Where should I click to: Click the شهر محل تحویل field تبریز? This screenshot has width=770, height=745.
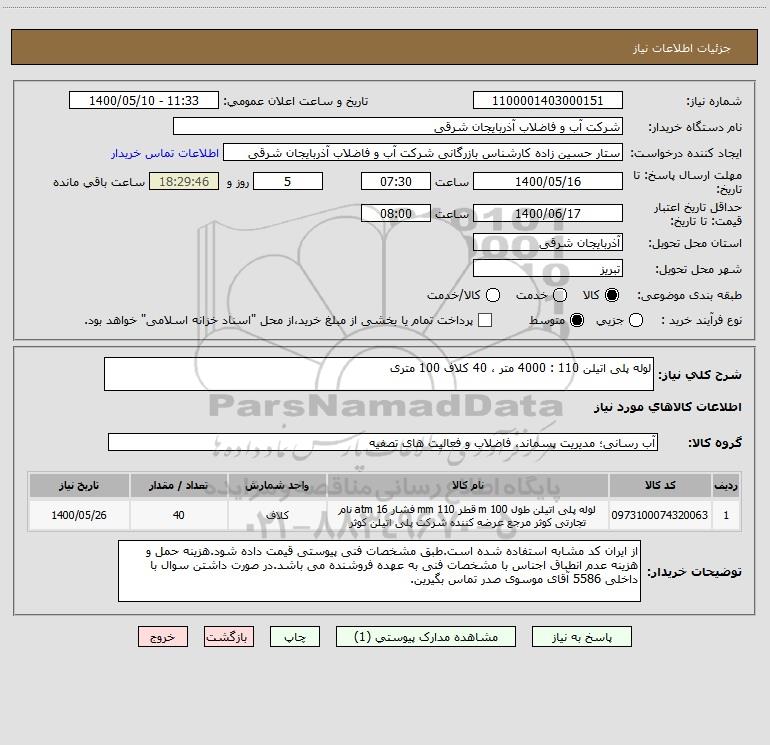pos(548,269)
